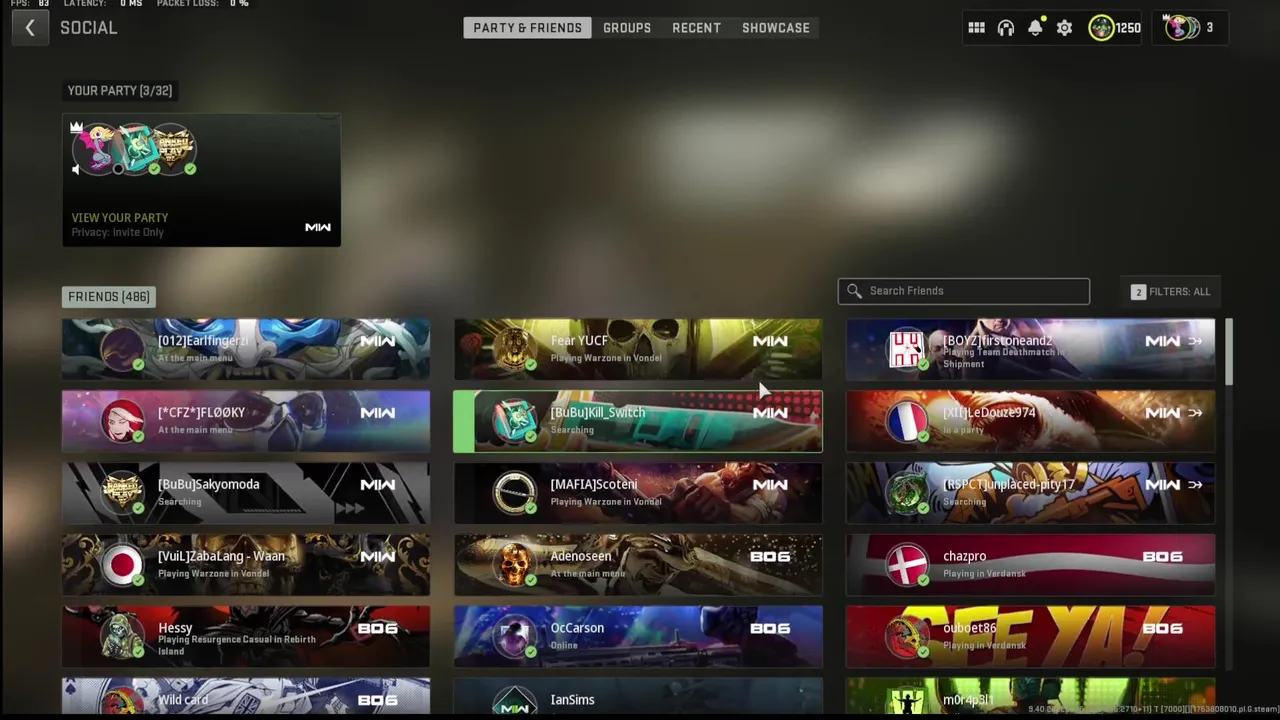Open m0r4p3l1's friend card

click(1031, 696)
